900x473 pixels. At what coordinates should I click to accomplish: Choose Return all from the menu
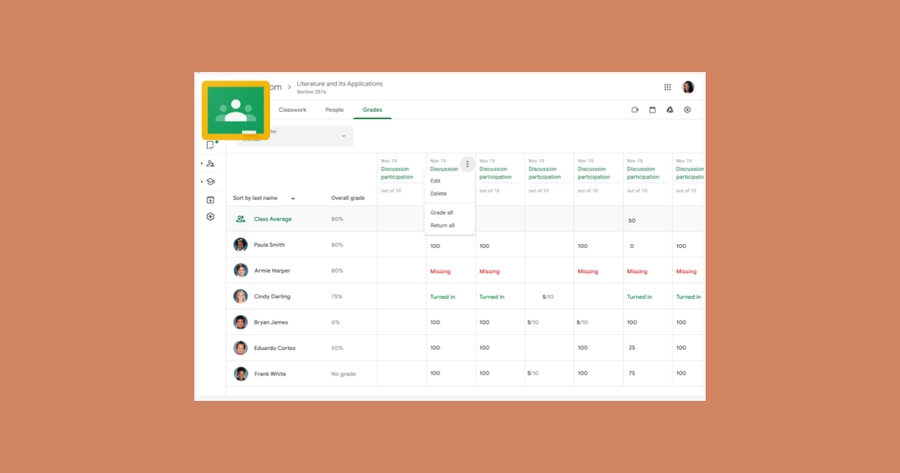pos(443,225)
